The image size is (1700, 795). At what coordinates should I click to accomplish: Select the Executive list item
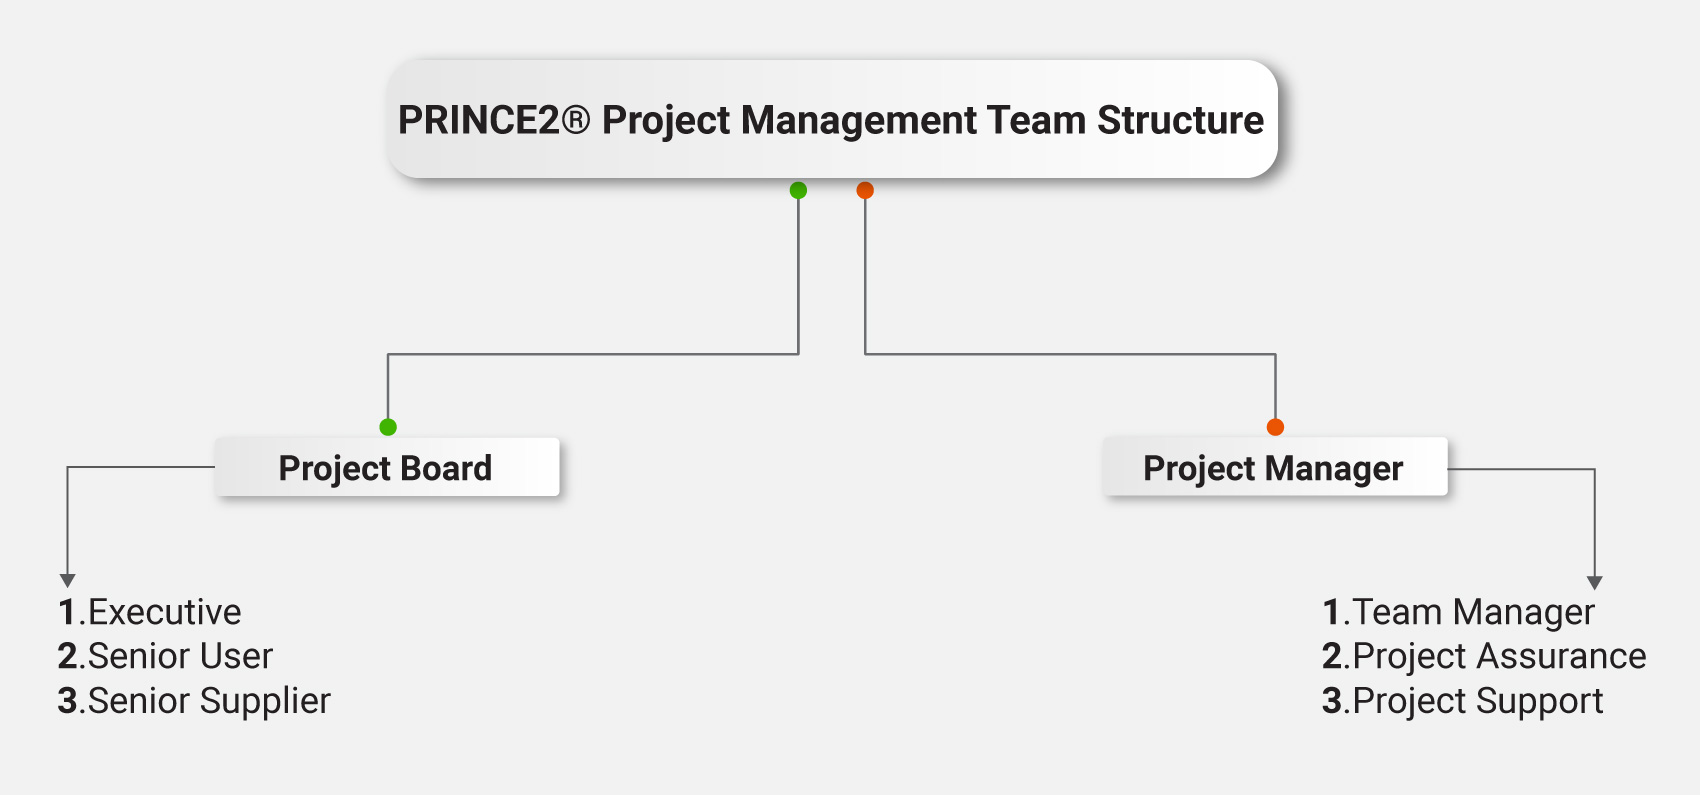coord(150,612)
